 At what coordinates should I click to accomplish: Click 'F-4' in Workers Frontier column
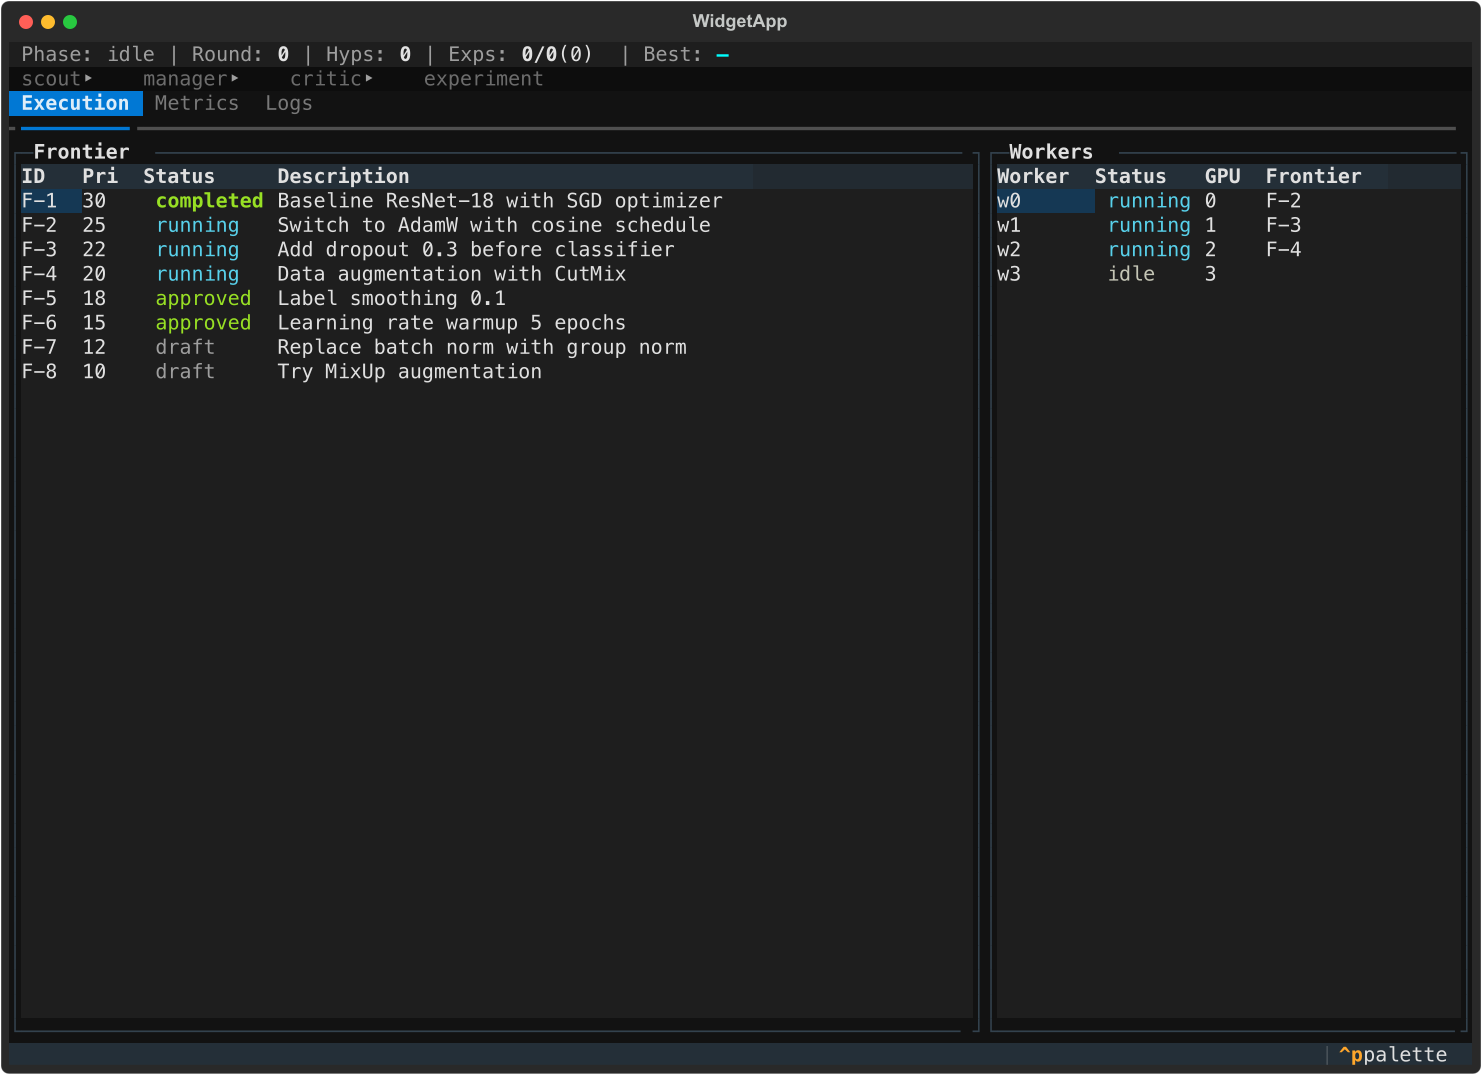(x=1283, y=250)
